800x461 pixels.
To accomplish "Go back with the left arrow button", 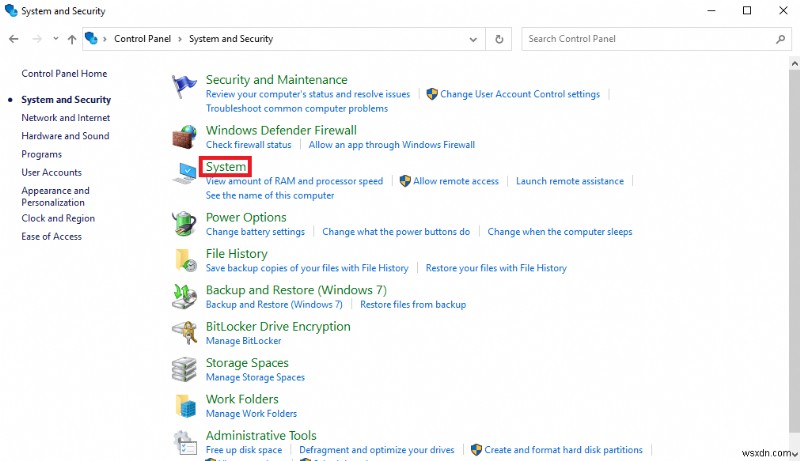I will [14, 39].
